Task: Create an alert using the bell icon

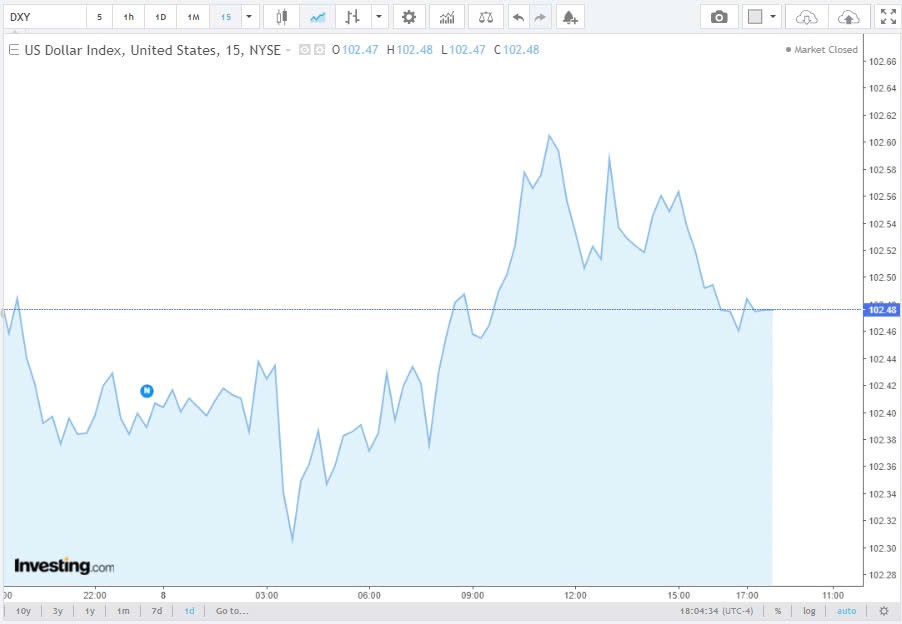Action: pyautogui.click(x=569, y=16)
